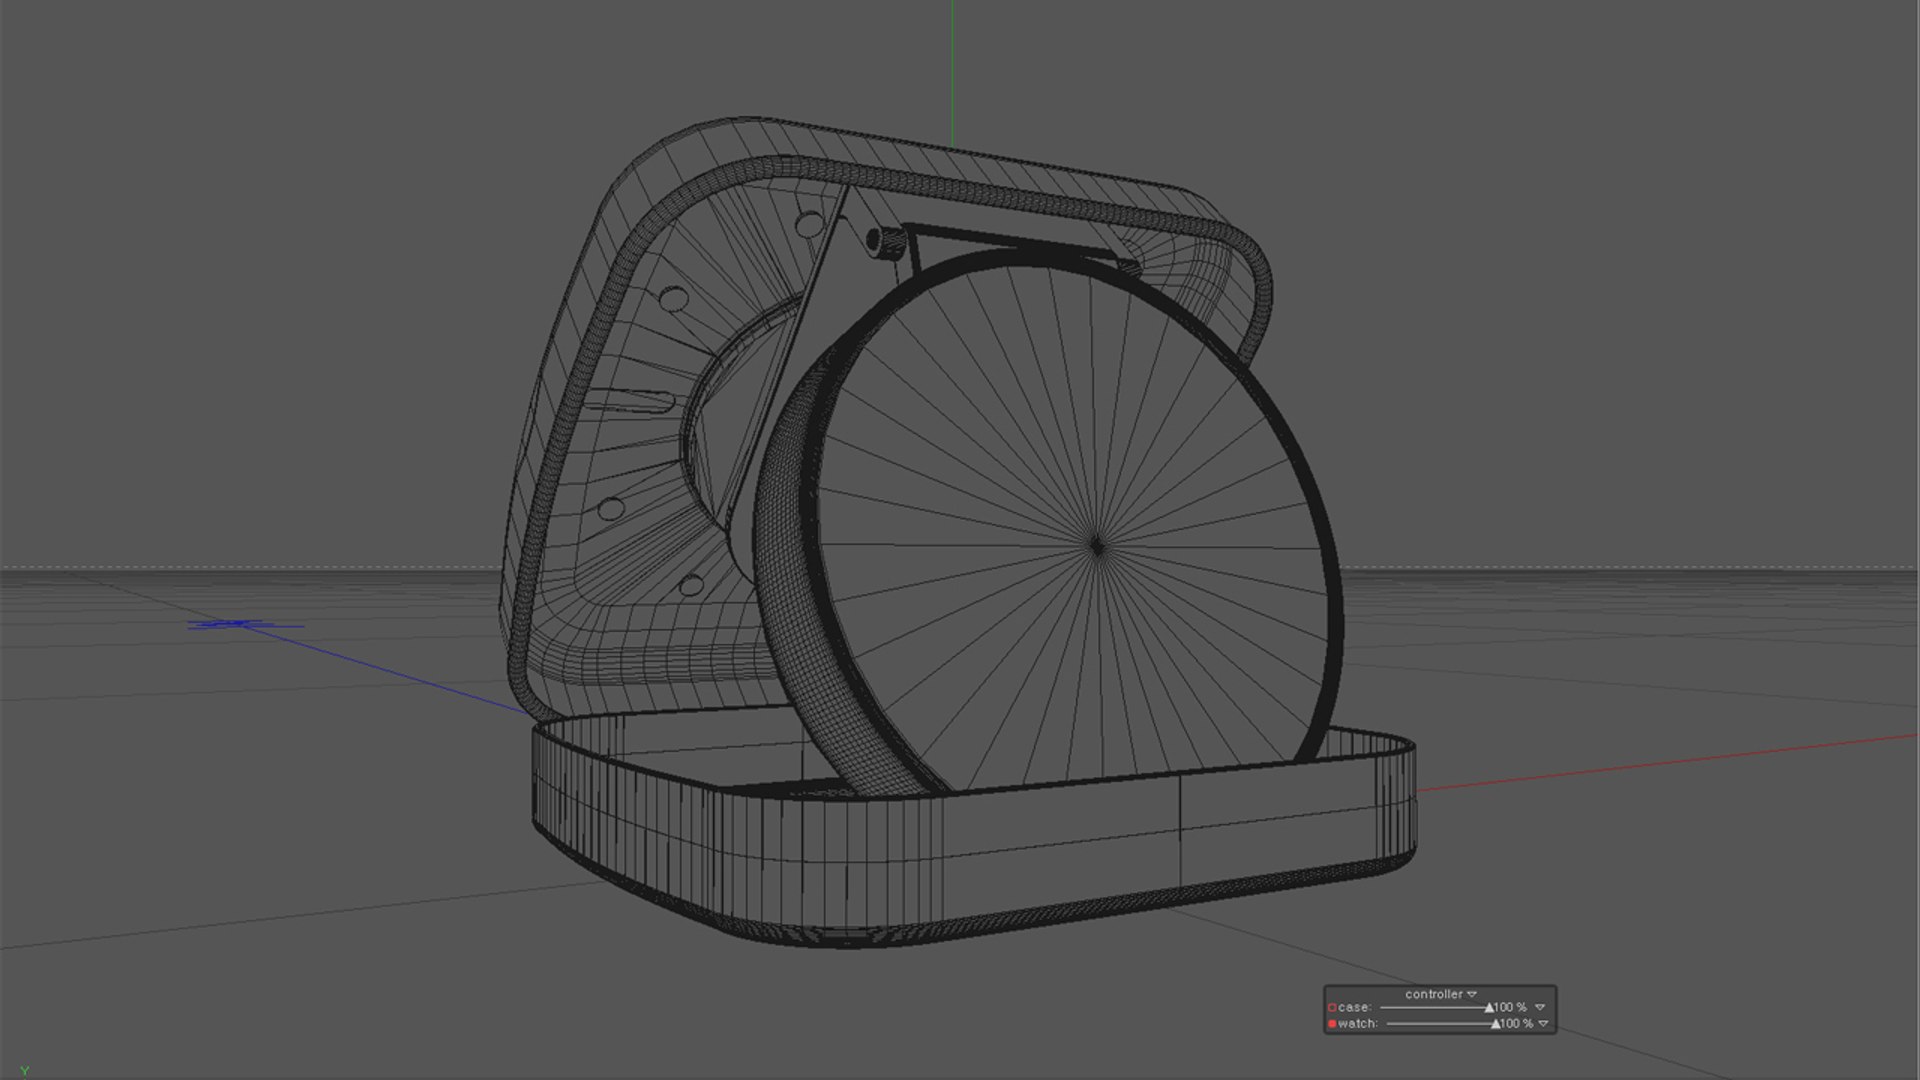The height and width of the screenshot is (1080, 1920).
Task: Expand the controller dropdown arrow
Action: [x=1472, y=994]
